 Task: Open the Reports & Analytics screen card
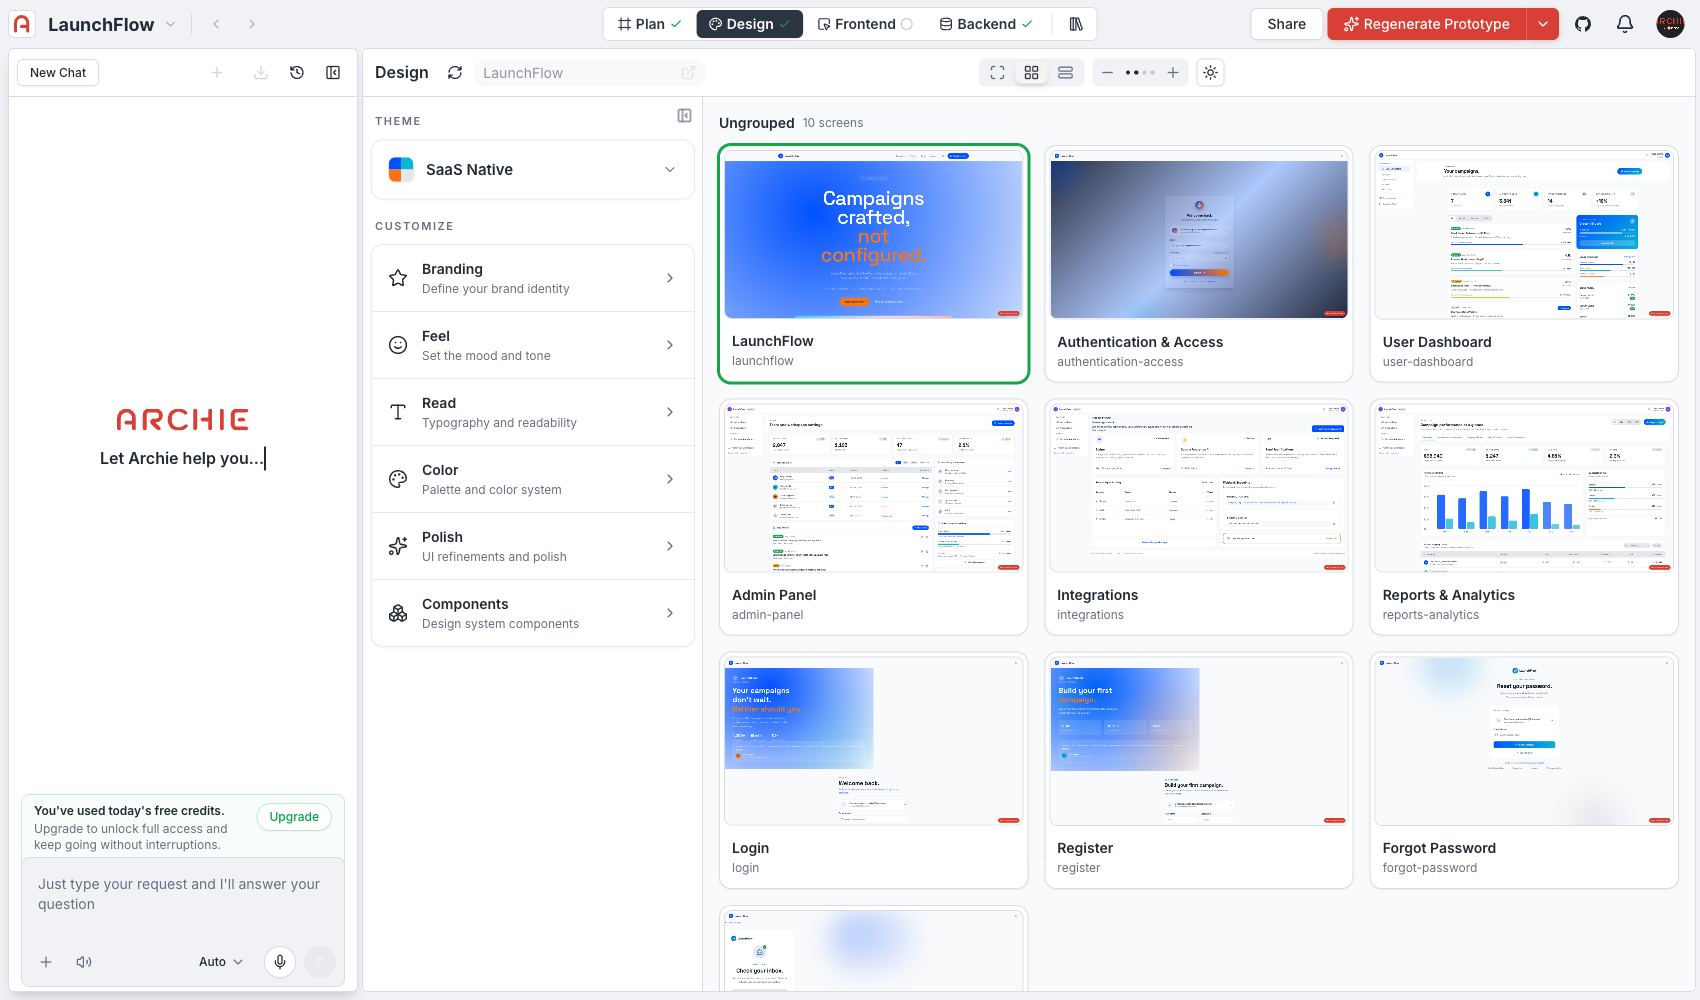click(1524, 517)
